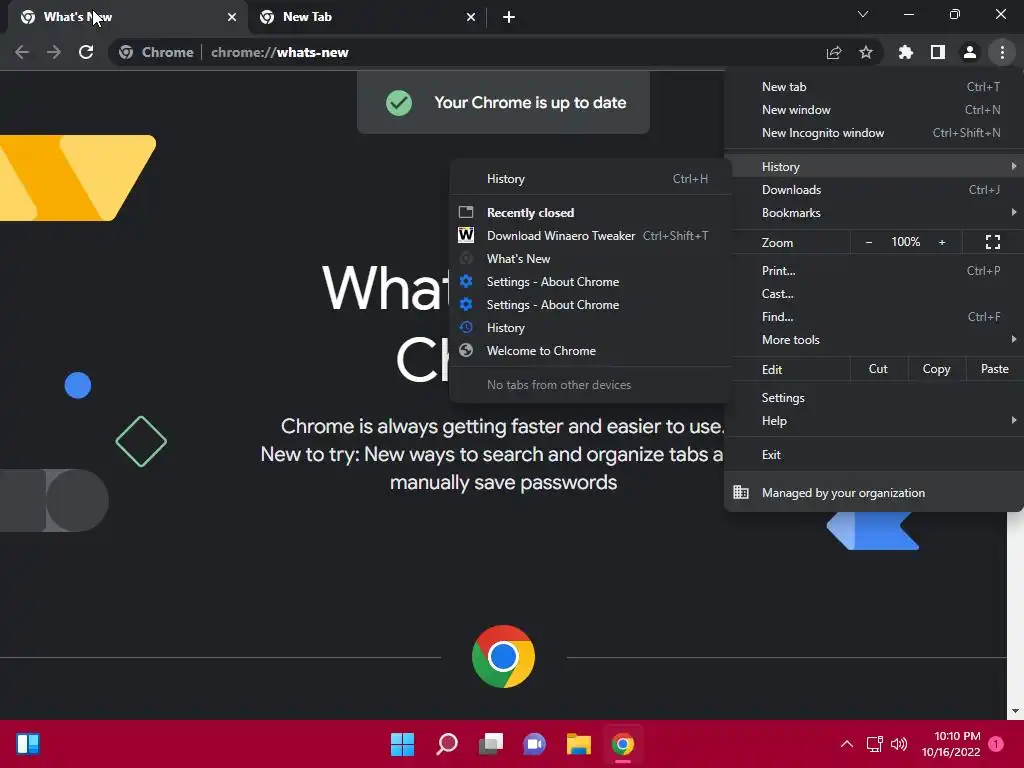Open the notification badge in the tray
1024x768 pixels.
pyautogui.click(x=996, y=744)
